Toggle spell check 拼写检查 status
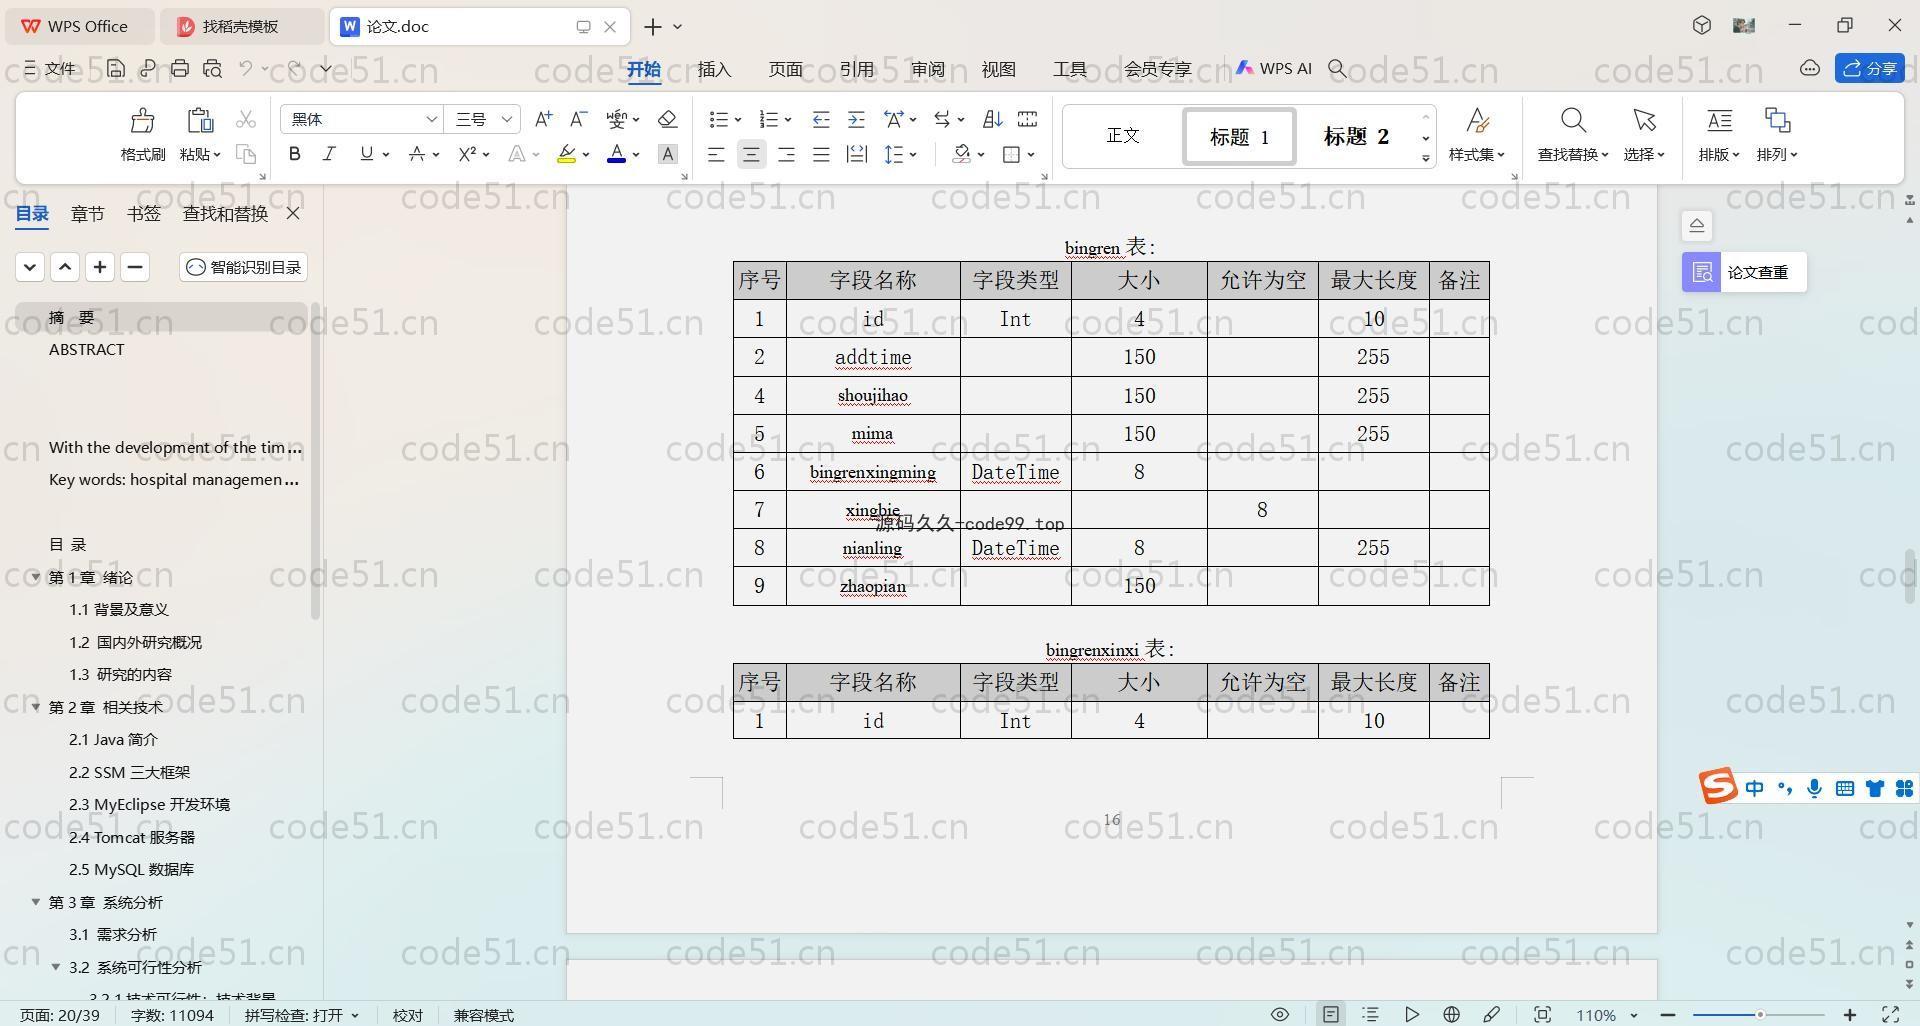 tap(301, 1015)
